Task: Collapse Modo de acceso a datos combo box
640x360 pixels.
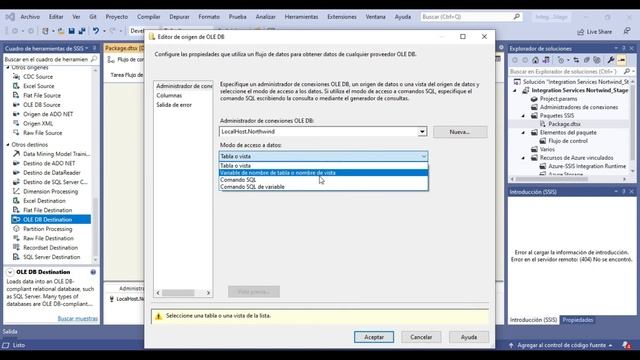Action: [x=423, y=156]
